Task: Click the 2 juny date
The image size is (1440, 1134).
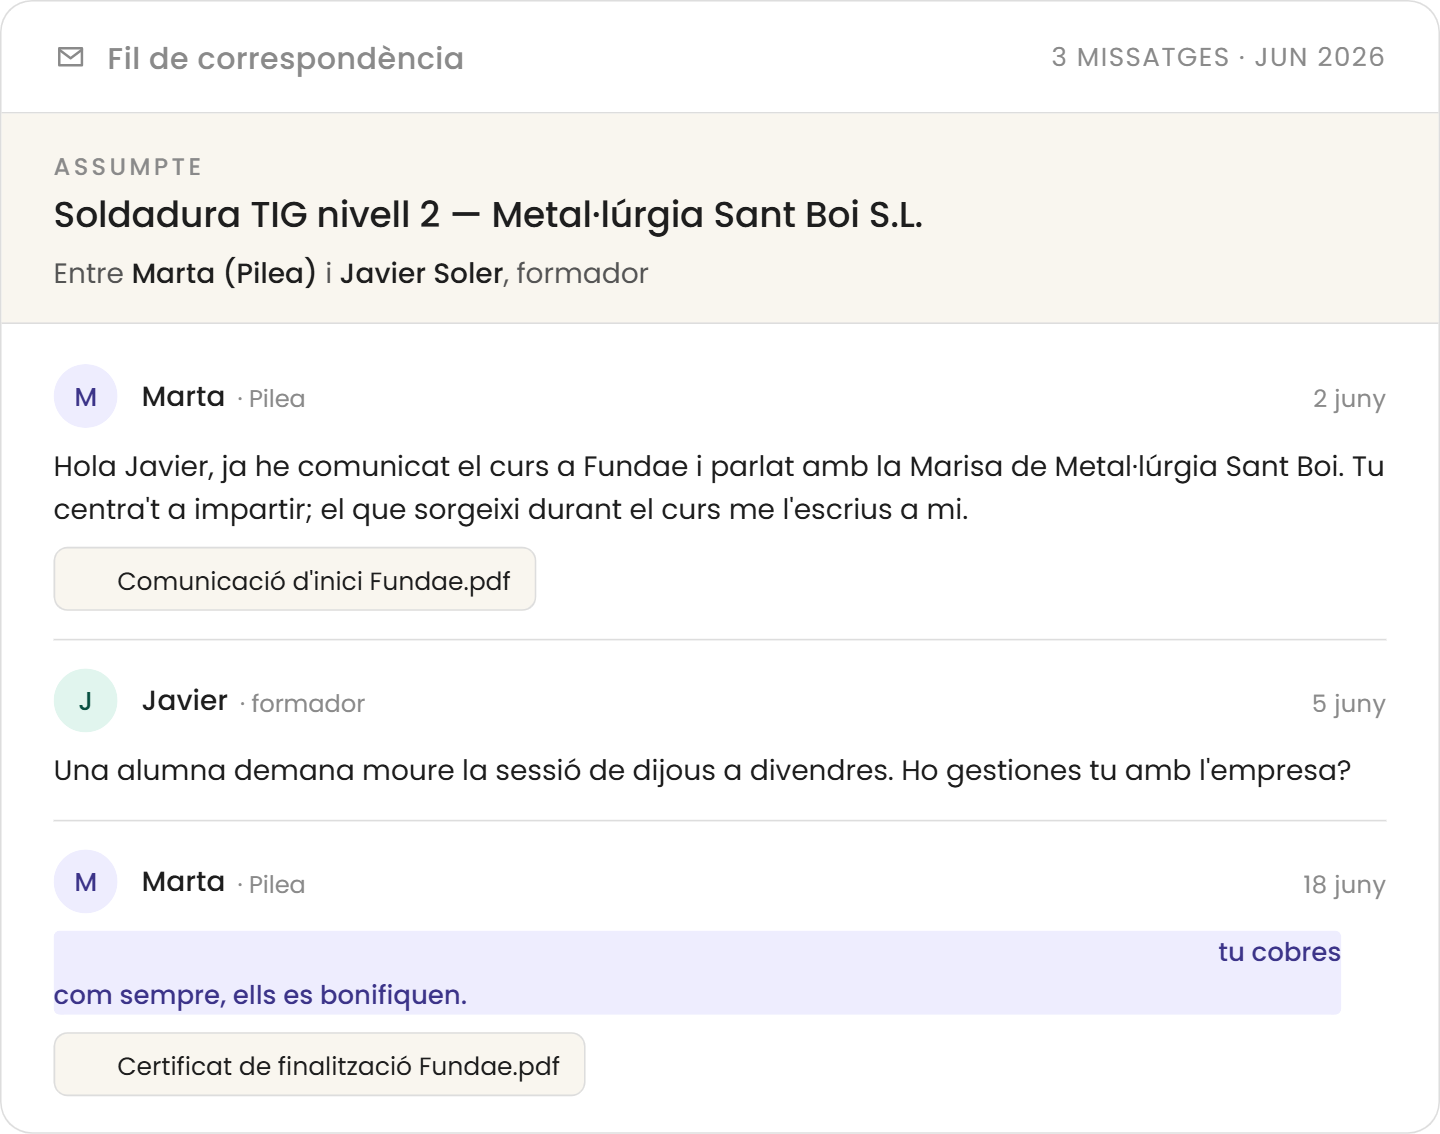Action: [1349, 399]
